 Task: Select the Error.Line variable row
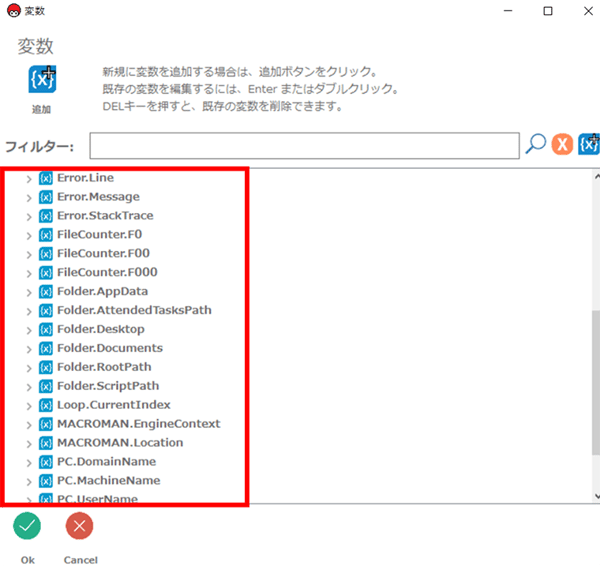point(85,178)
